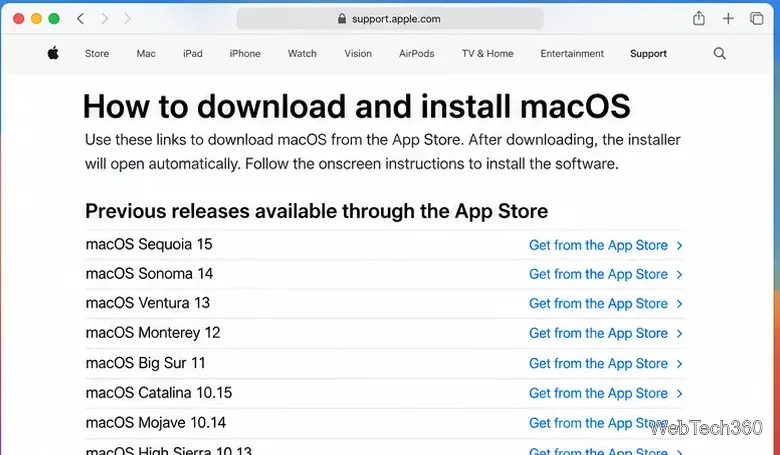Click 'Previous releases available through the App Store' heading
780x455 pixels.
pos(316,211)
